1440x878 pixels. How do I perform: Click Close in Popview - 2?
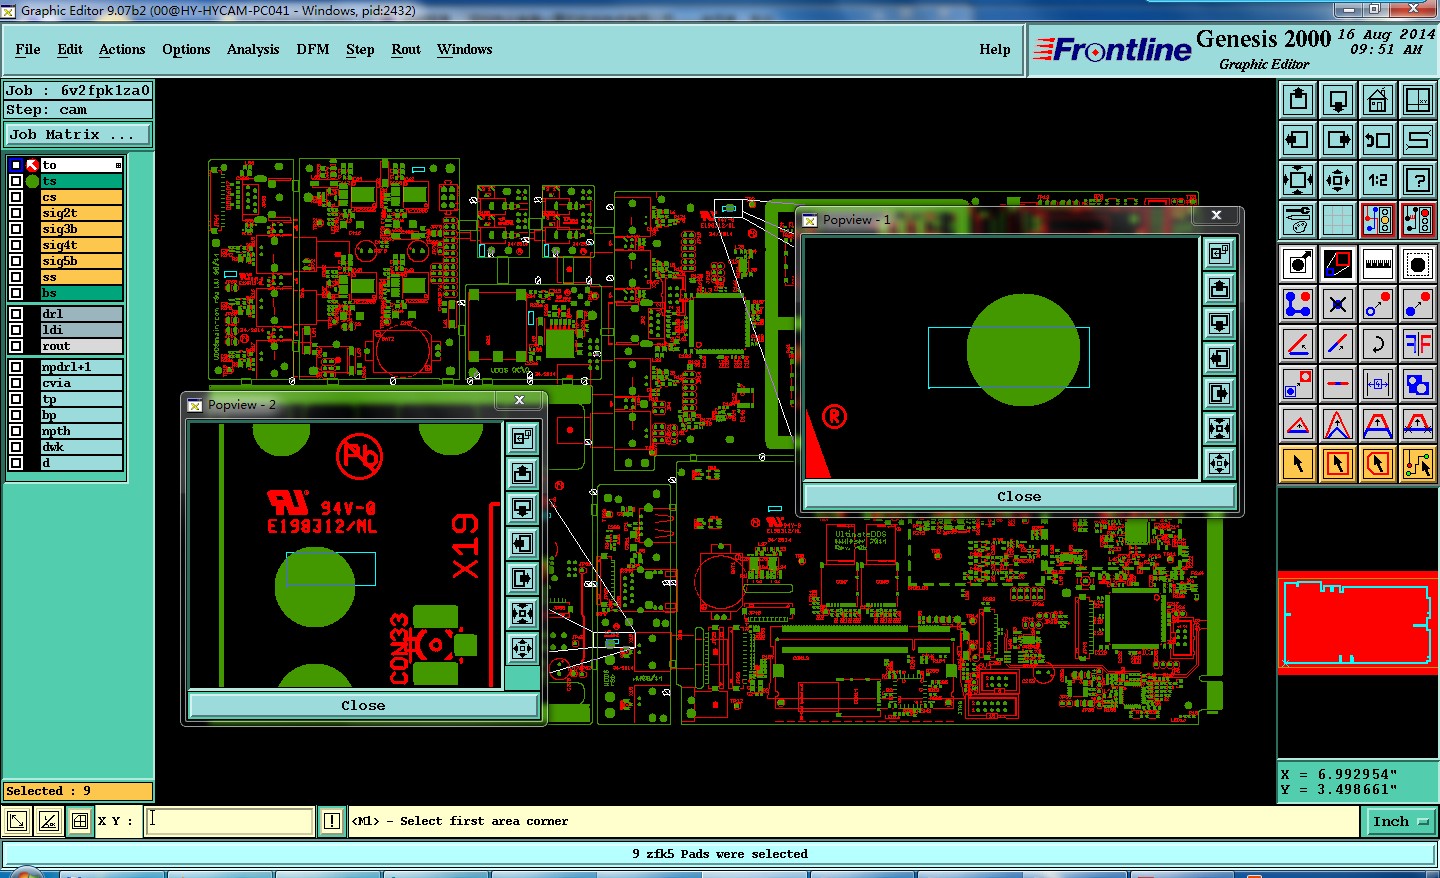pyautogui.click(x=363, y=705)
